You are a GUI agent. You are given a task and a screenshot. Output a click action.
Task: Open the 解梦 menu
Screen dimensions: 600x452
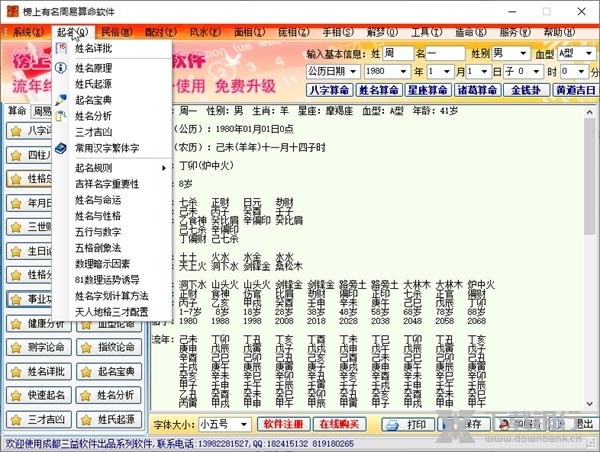(x=382, y=32)
